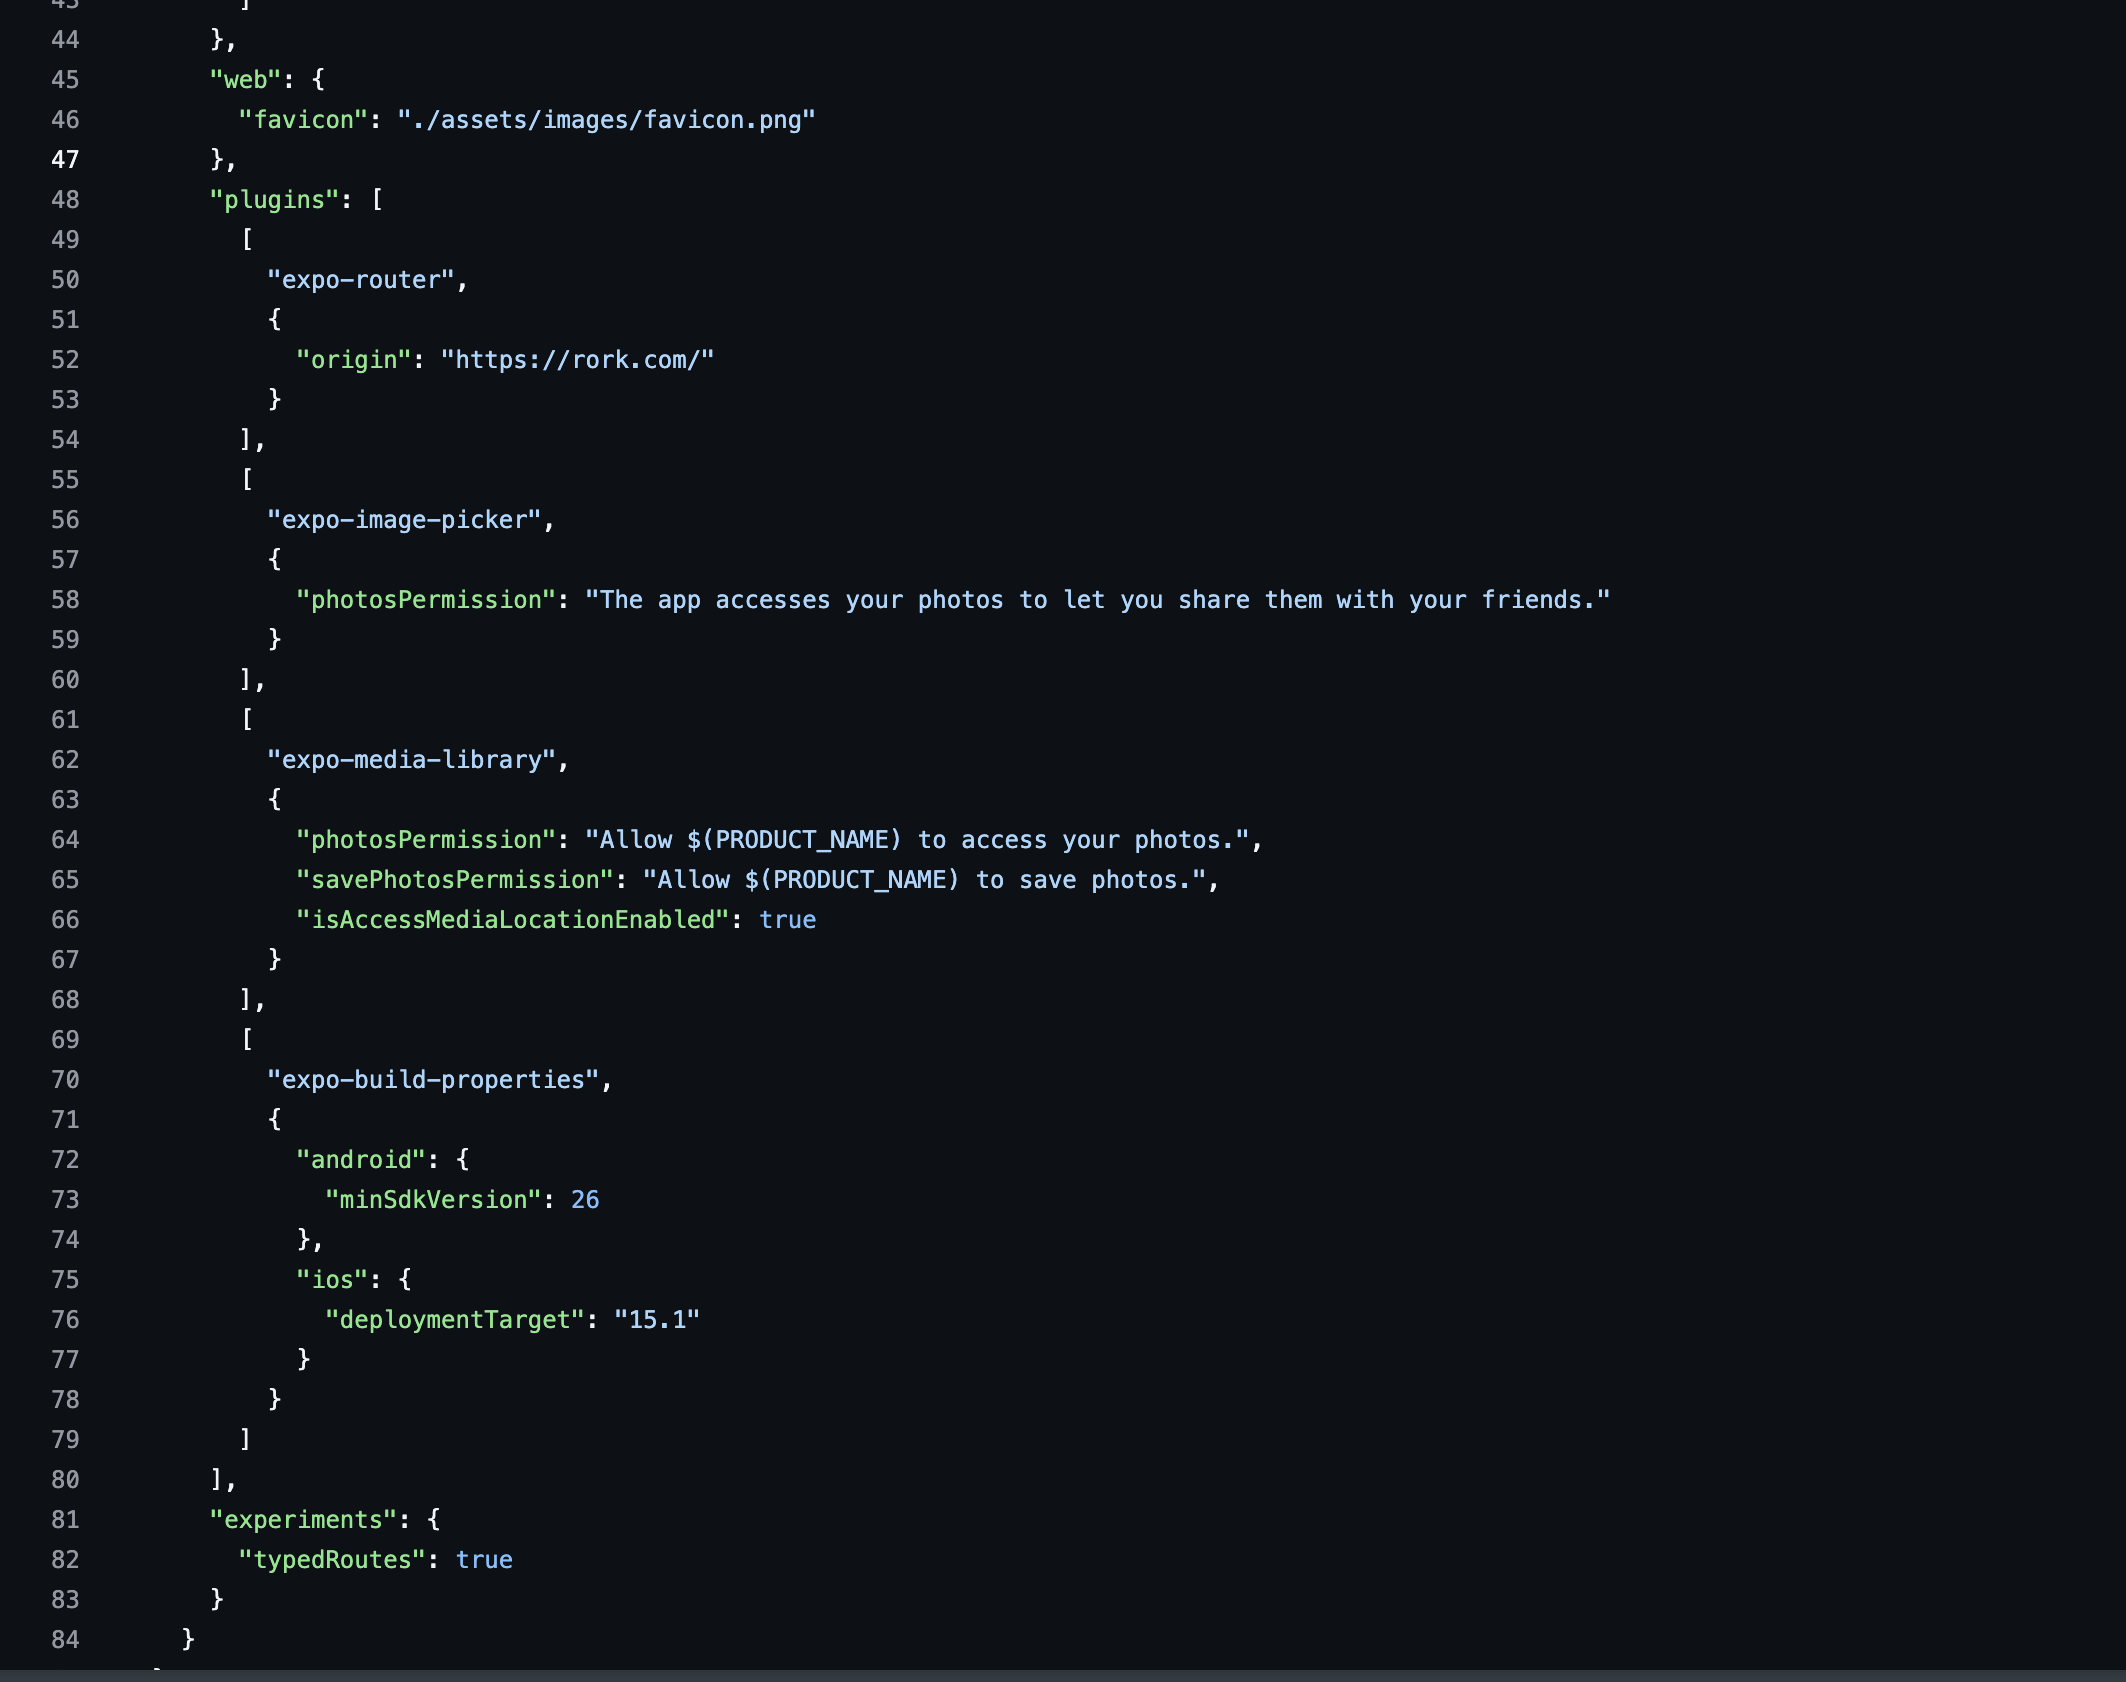Click the "expo-media-library" plugin name

pos(415,760)
